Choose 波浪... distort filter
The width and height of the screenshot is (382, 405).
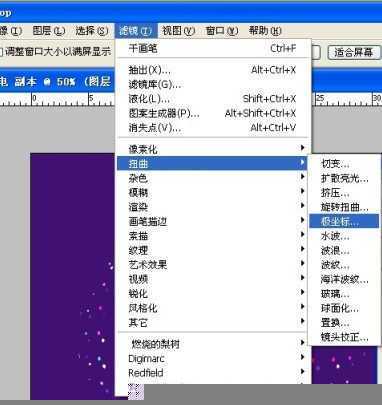(344, 250)
